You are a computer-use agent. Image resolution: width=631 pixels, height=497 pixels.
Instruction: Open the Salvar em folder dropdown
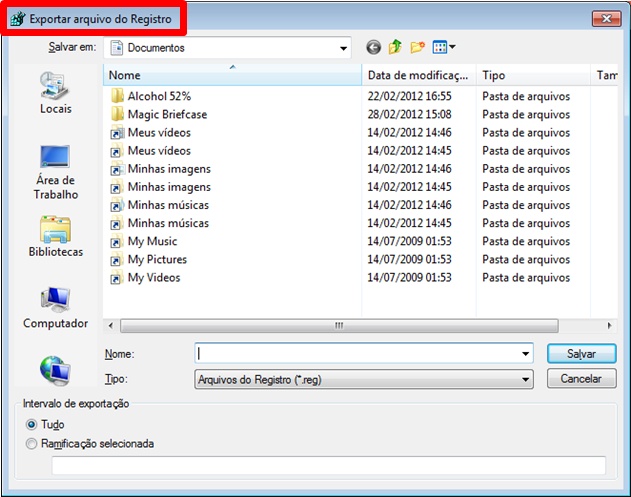pos(343,48)
